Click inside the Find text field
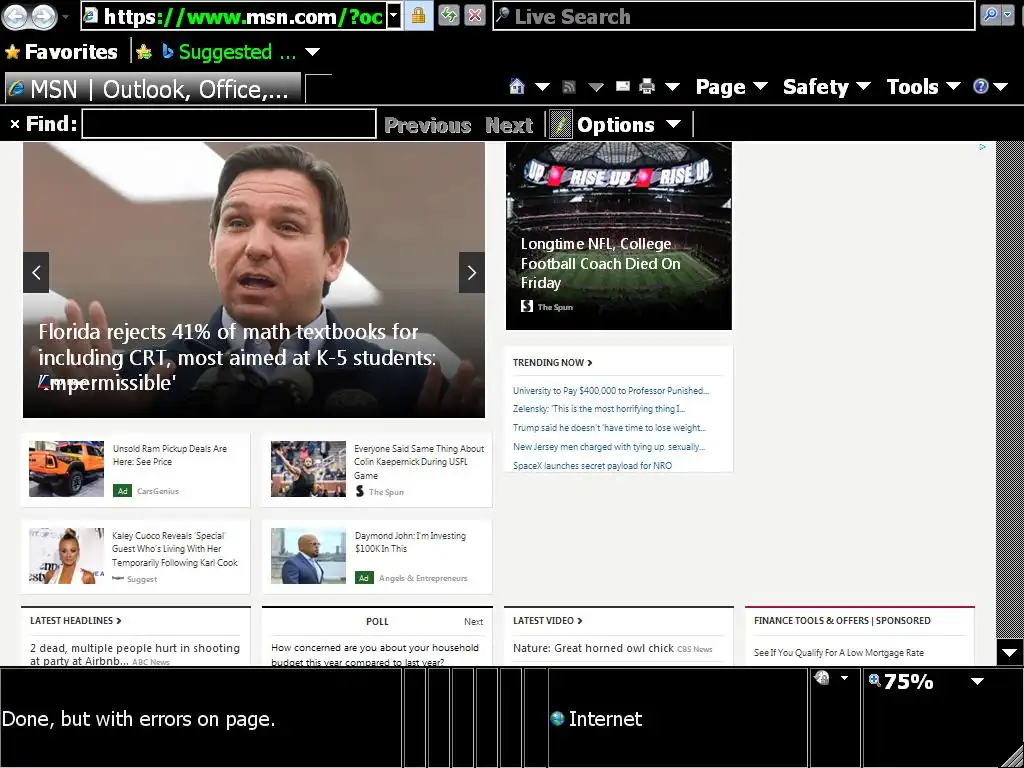 229,124
